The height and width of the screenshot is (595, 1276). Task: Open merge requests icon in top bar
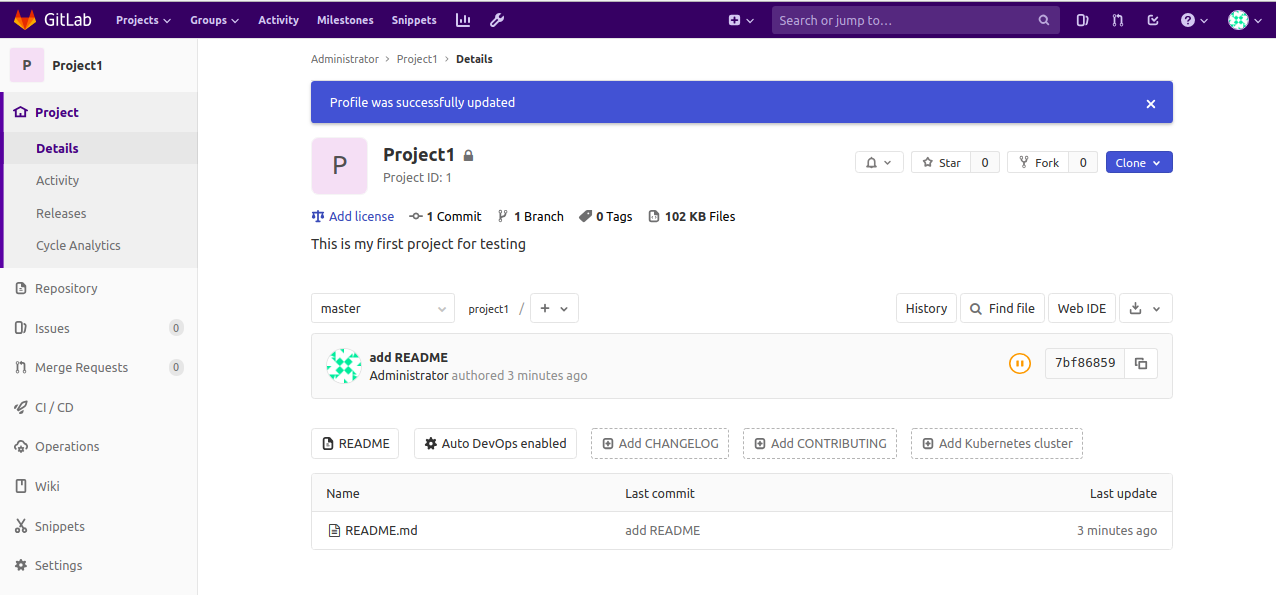(1118, 20)
